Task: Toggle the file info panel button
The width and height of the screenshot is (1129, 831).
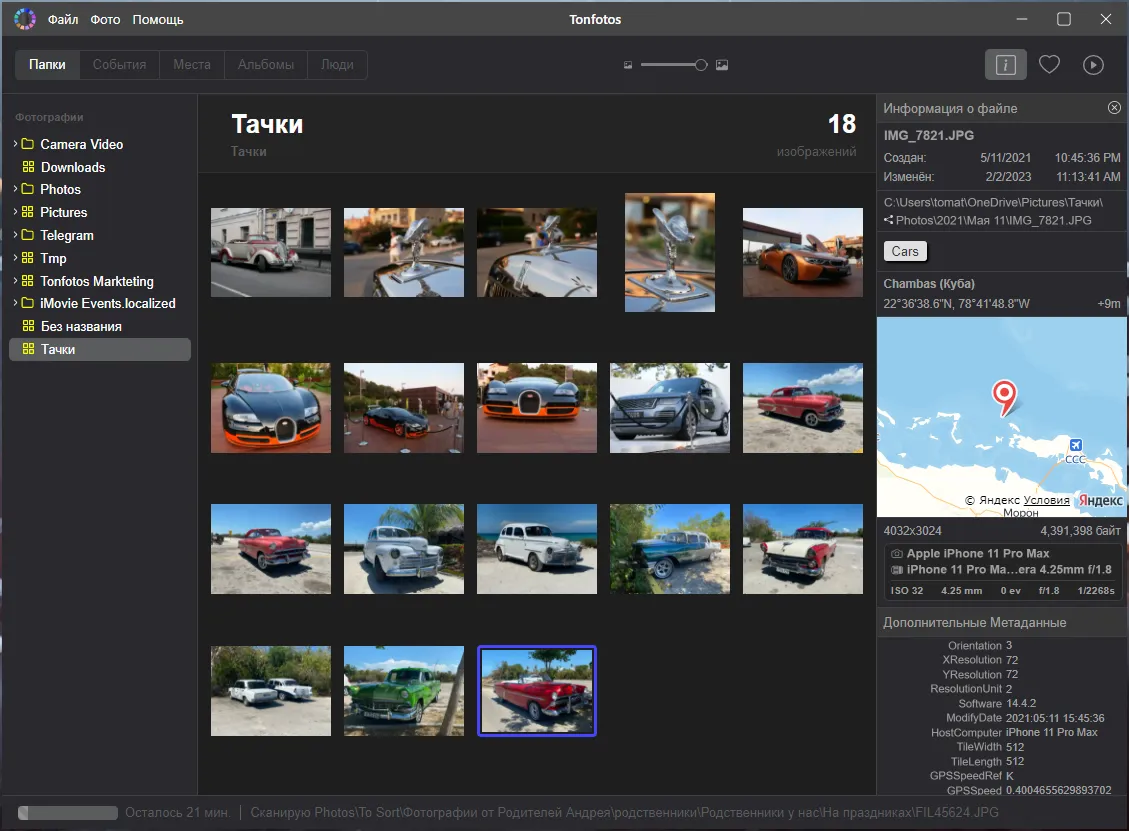Action: point(1005,65)
